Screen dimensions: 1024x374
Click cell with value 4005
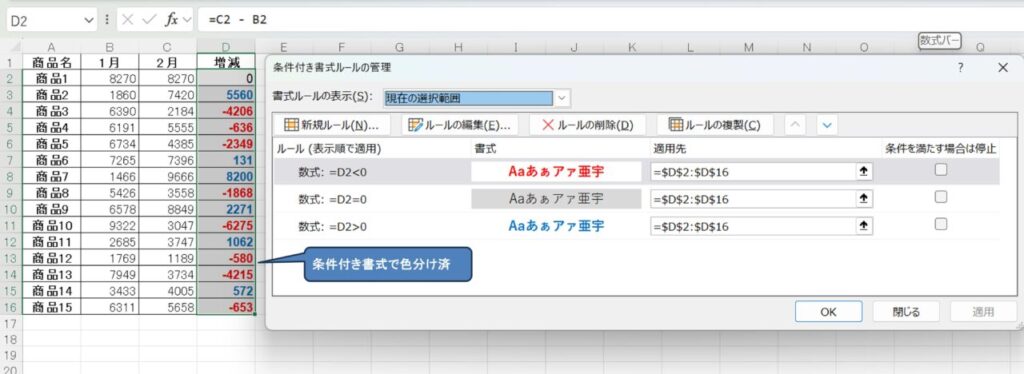pos(167,291)
